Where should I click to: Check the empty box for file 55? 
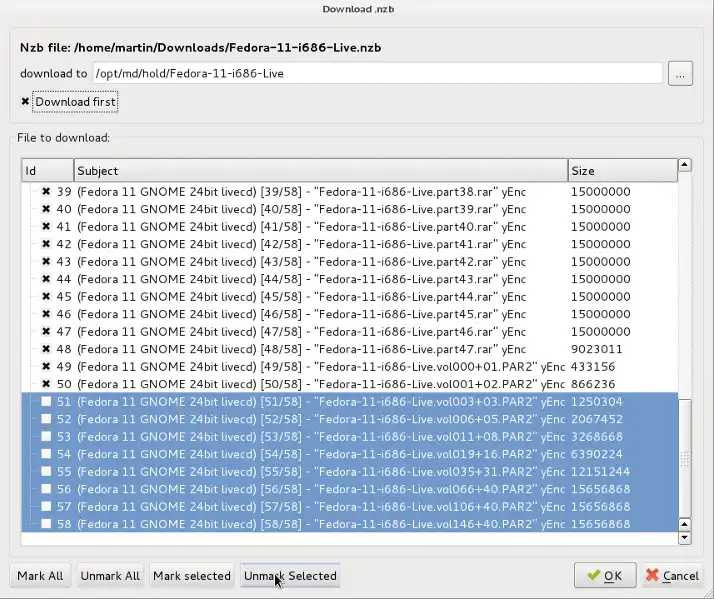(x=46, y=471)
